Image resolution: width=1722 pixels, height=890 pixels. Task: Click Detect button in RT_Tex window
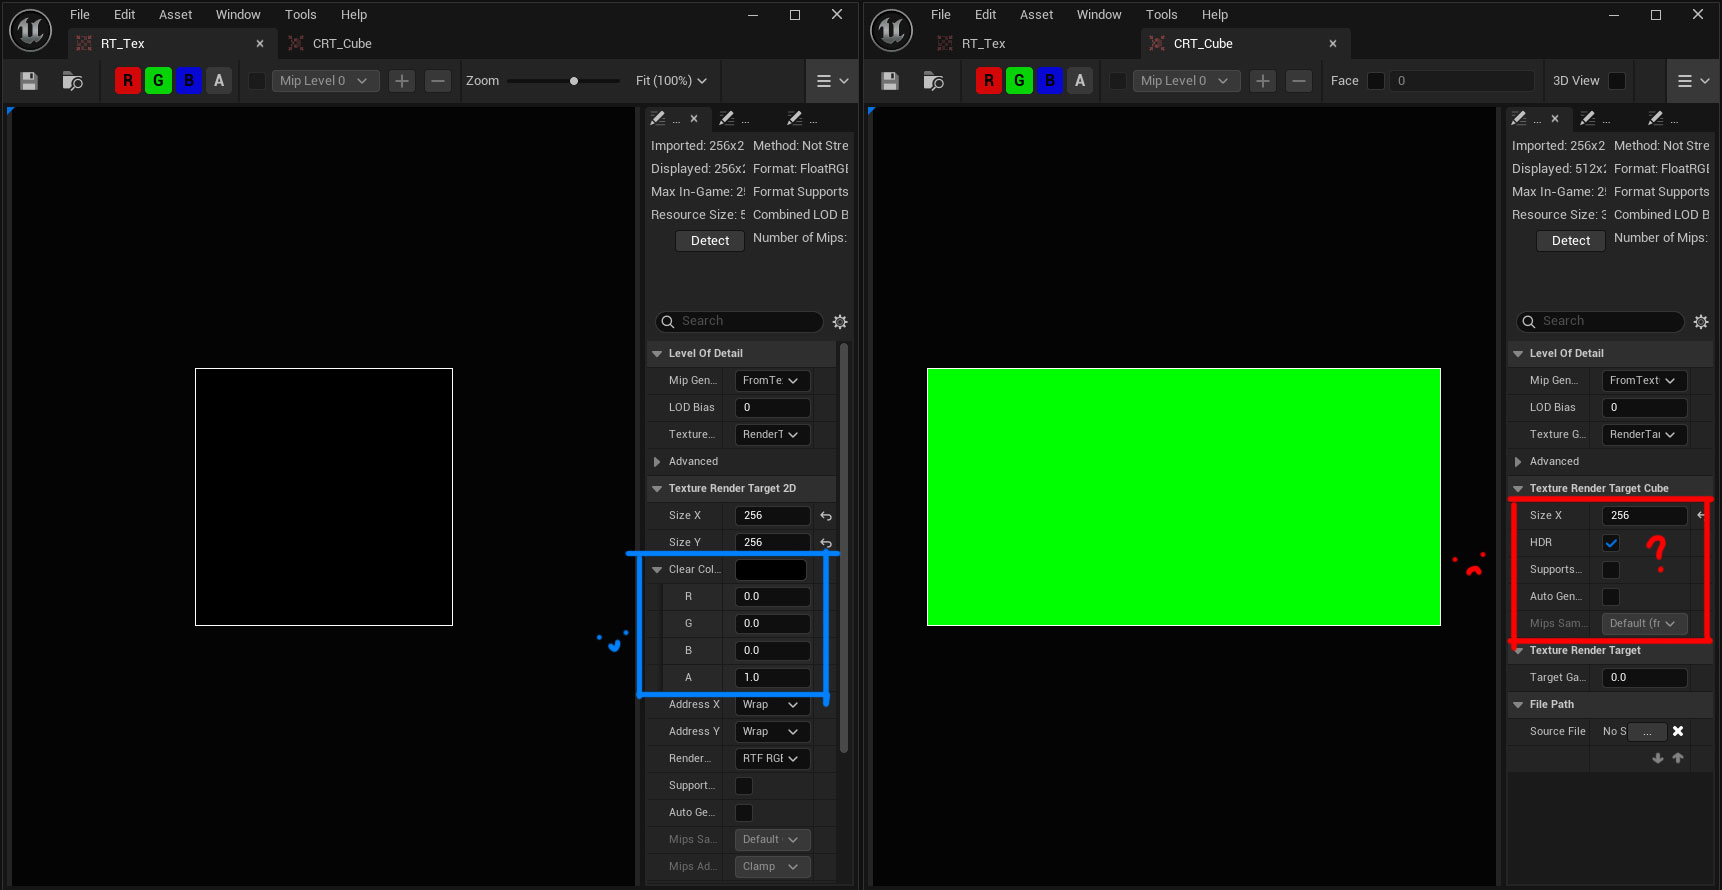point(710,241)
